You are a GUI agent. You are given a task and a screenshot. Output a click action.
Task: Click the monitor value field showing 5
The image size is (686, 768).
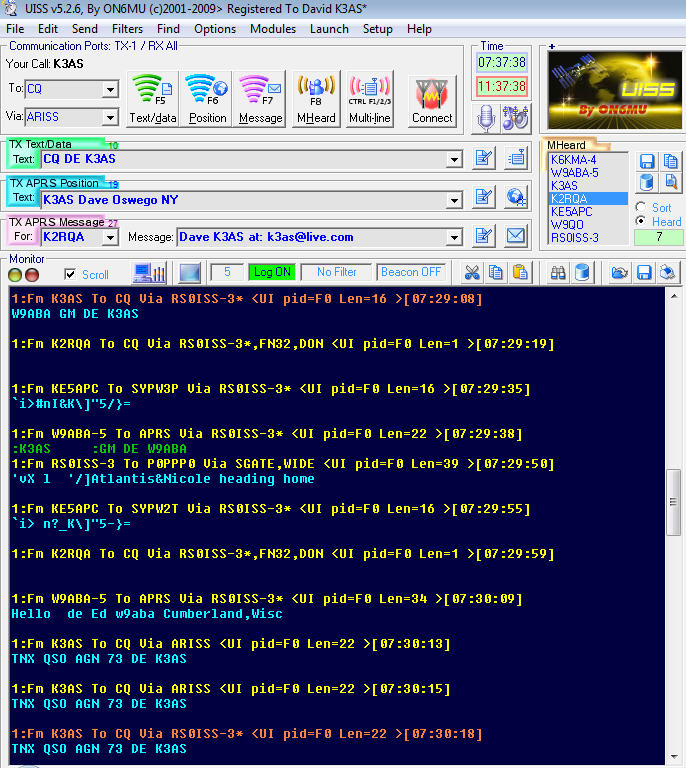click(x=227, y=272)
